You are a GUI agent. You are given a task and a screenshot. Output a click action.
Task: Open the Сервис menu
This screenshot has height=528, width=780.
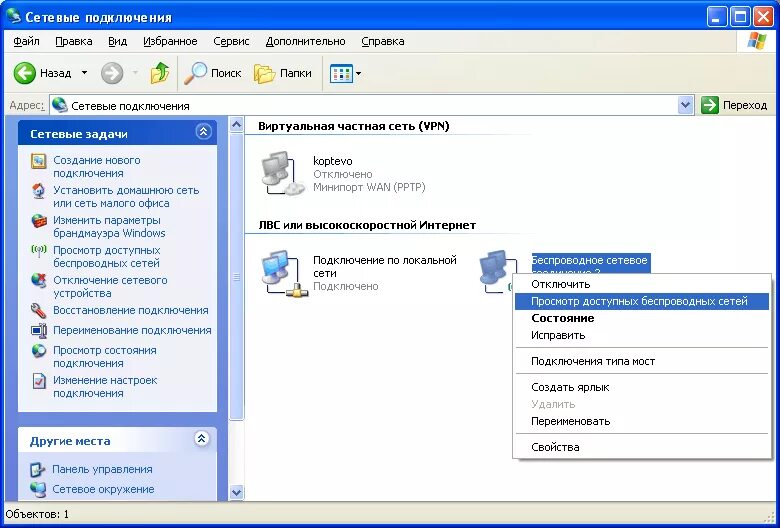point(231,41)
